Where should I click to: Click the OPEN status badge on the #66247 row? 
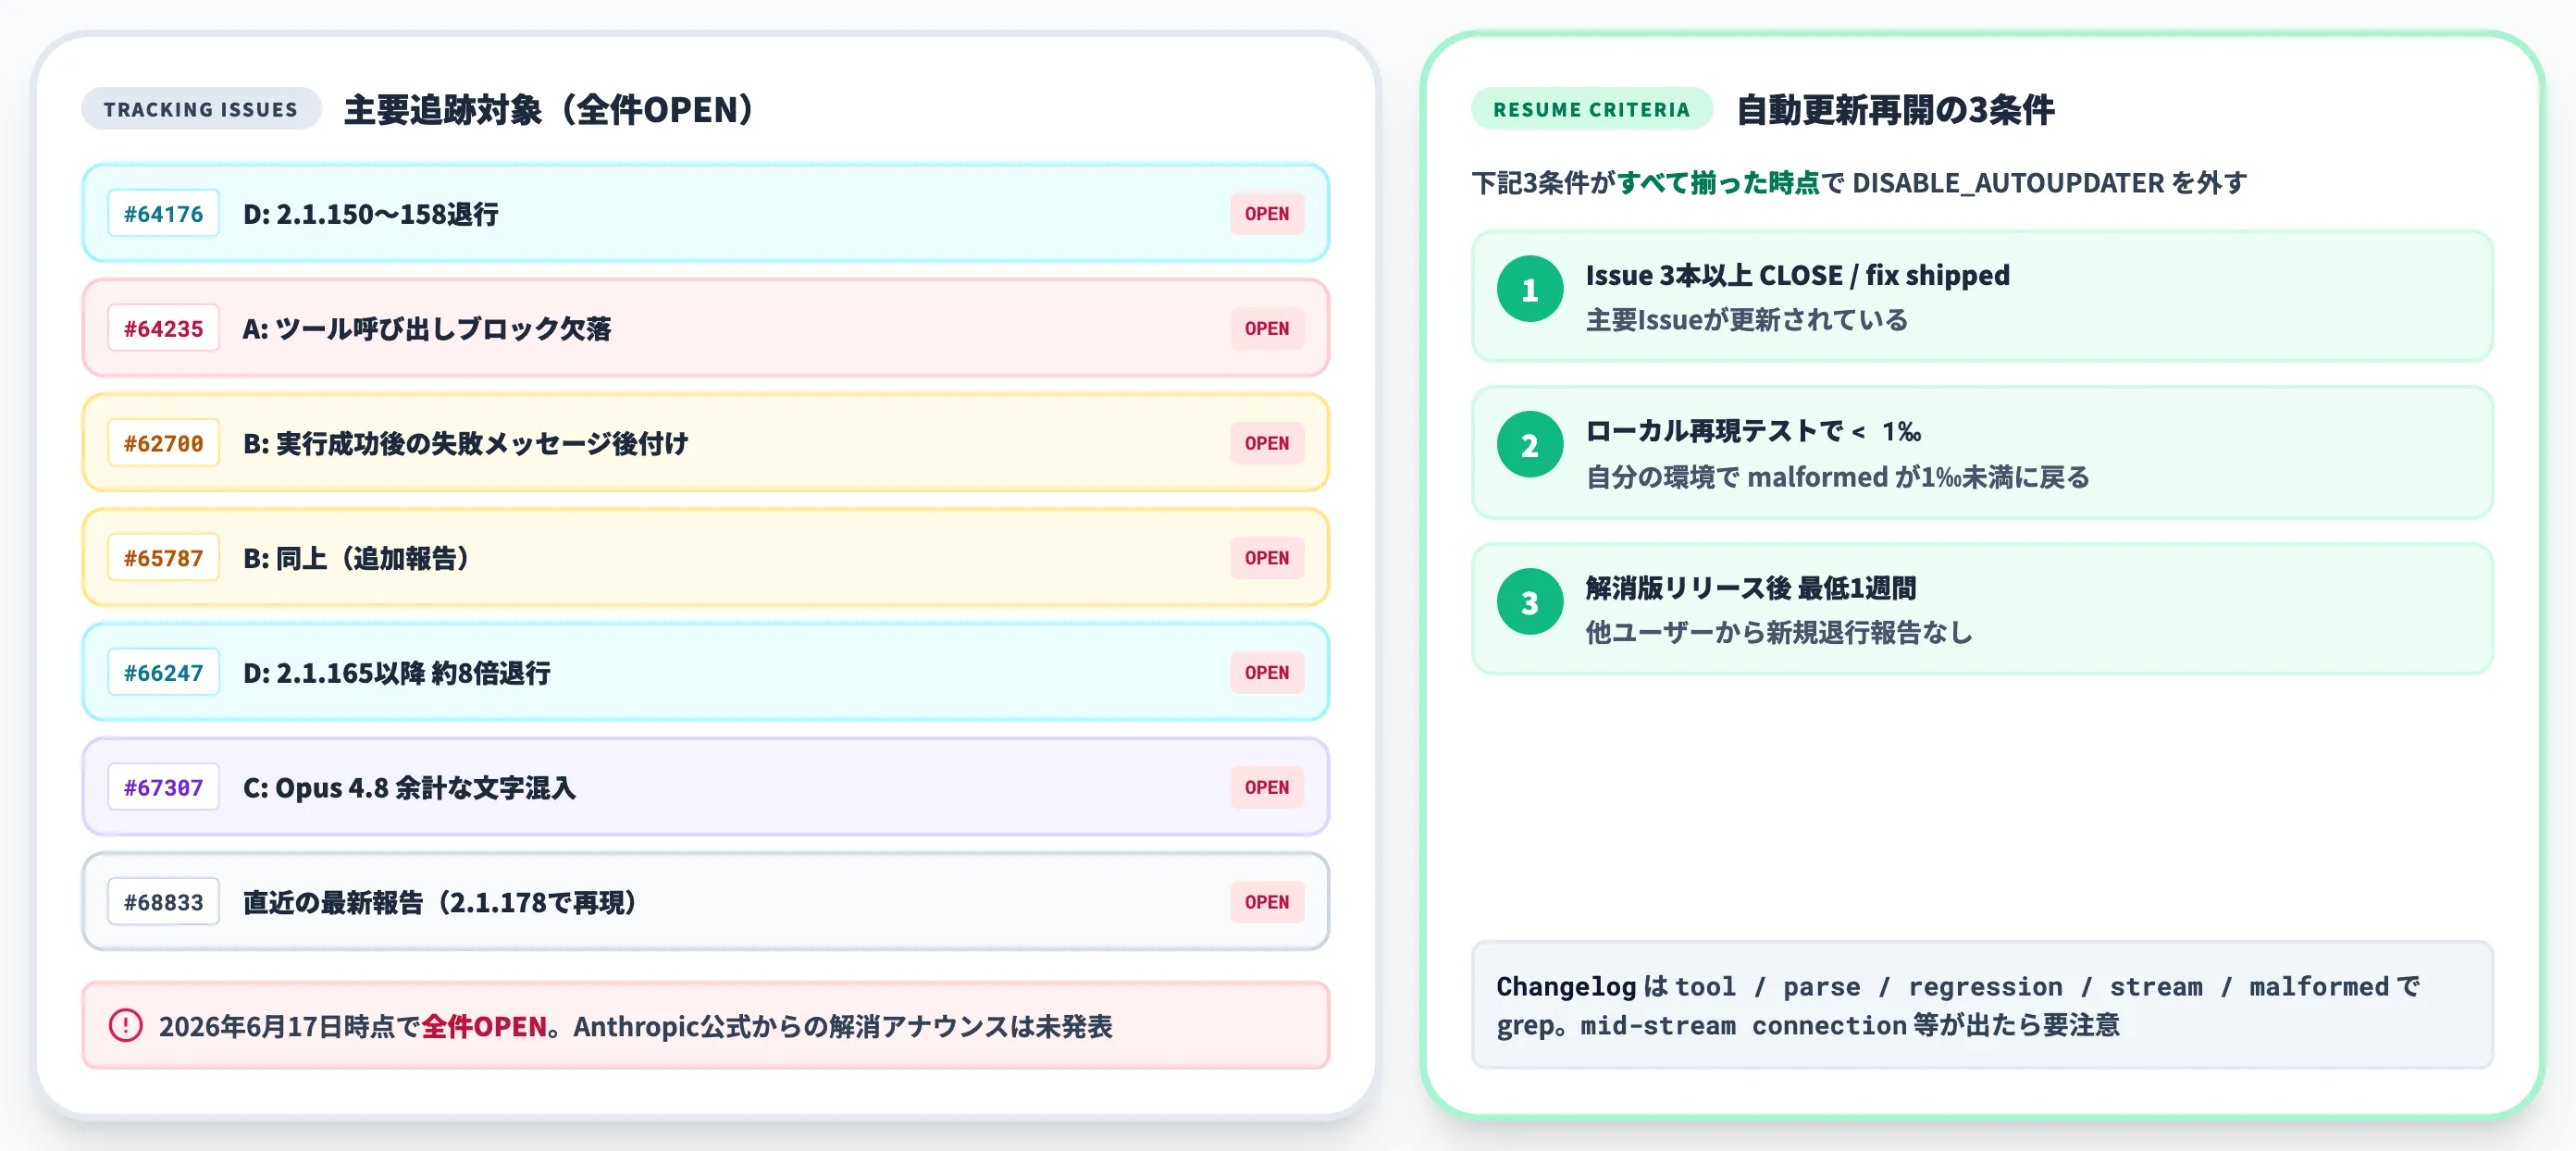(x=1266, y=673)
